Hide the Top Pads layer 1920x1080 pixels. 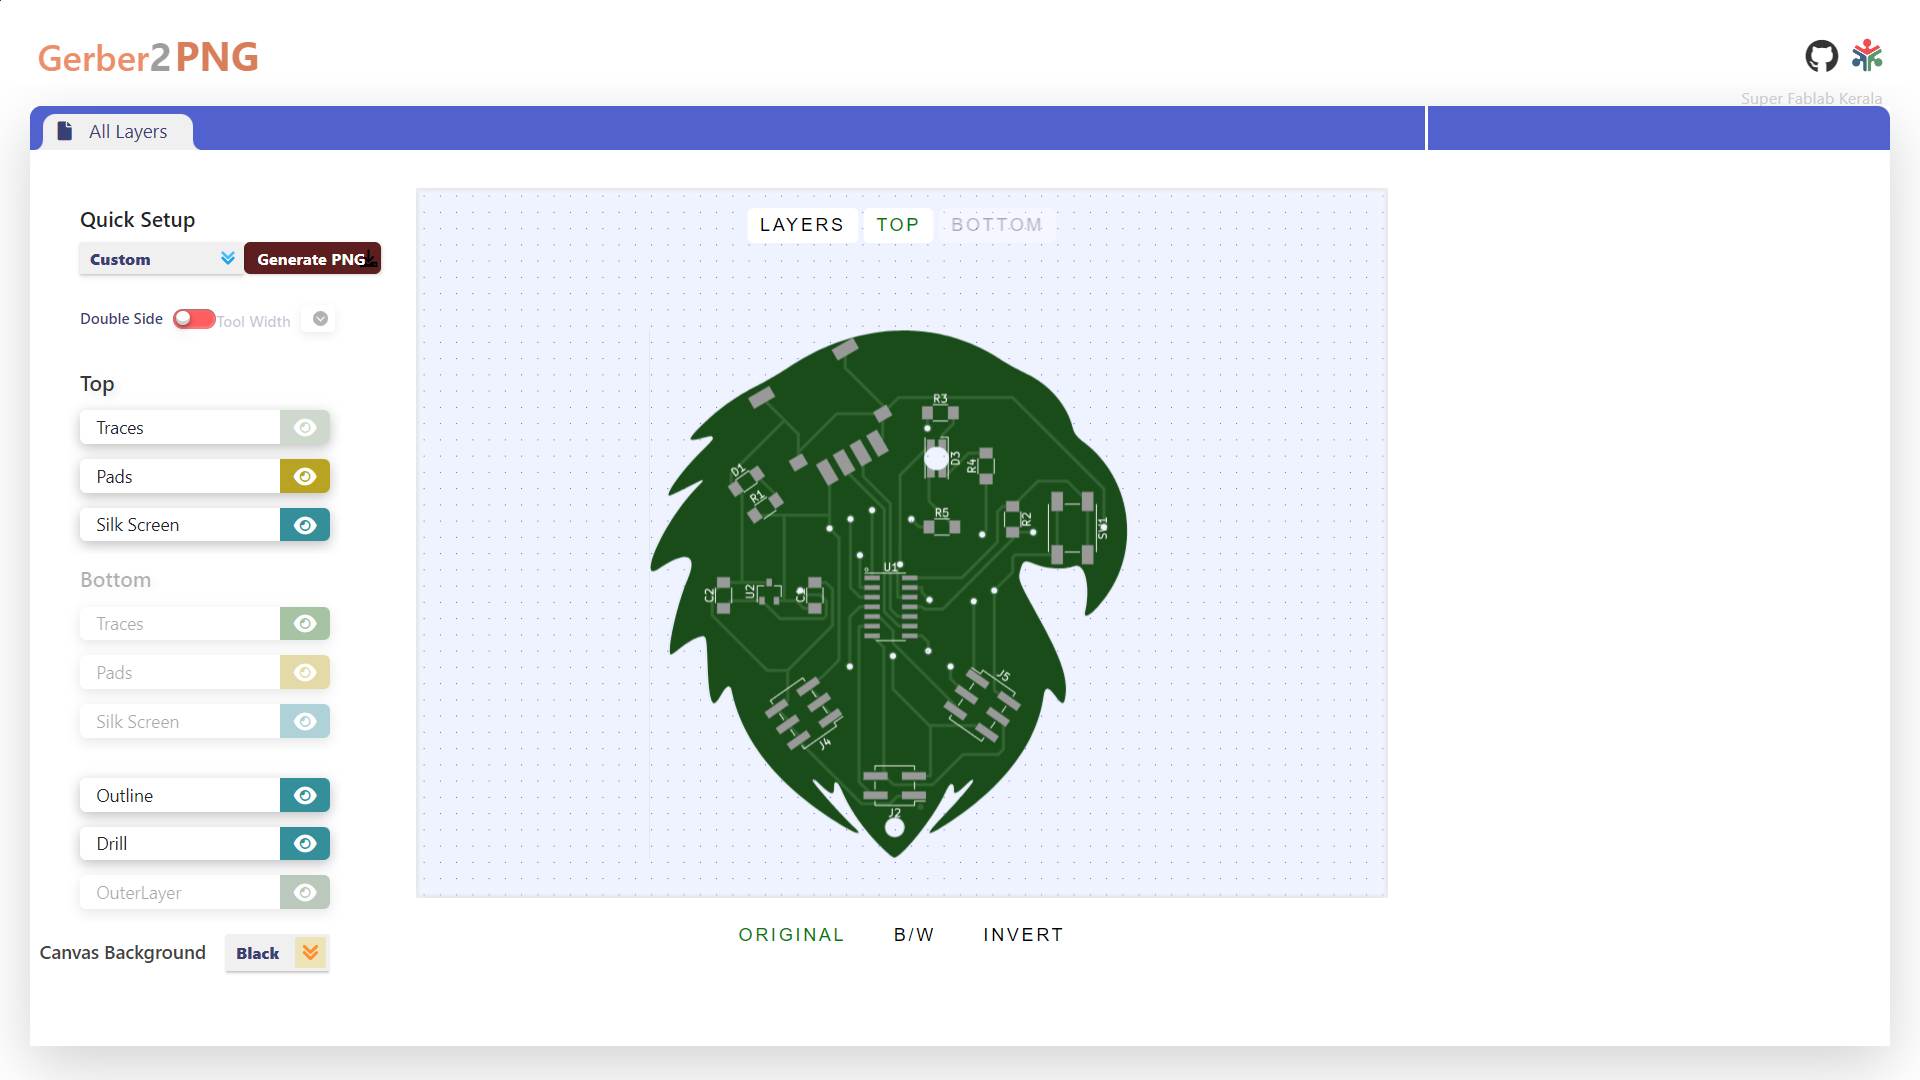tap(305, 477)
